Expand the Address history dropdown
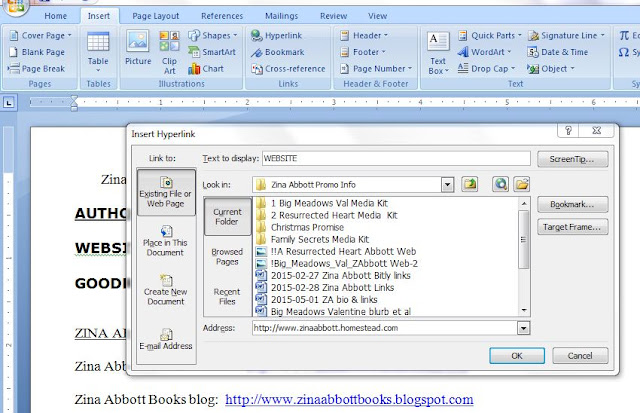The height and width of the screenshot is (413, 640). point(523,328)
